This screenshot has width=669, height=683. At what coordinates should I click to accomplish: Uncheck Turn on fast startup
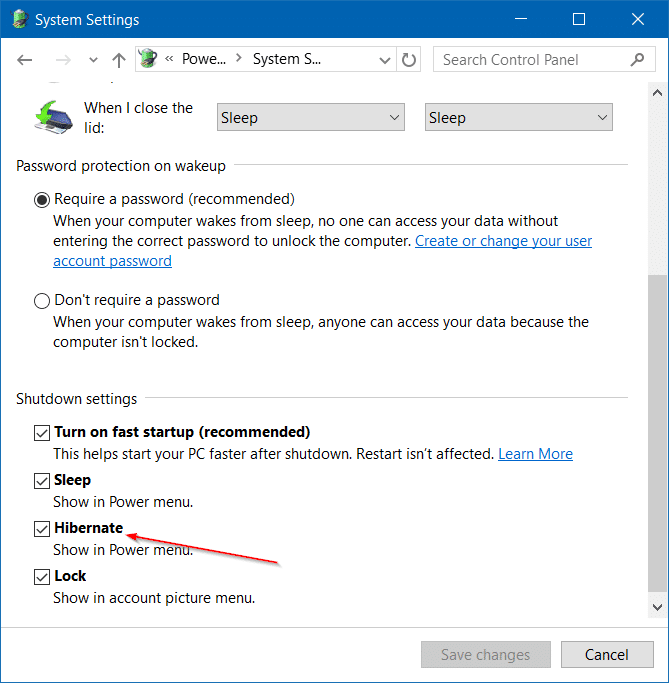point(42,433)
